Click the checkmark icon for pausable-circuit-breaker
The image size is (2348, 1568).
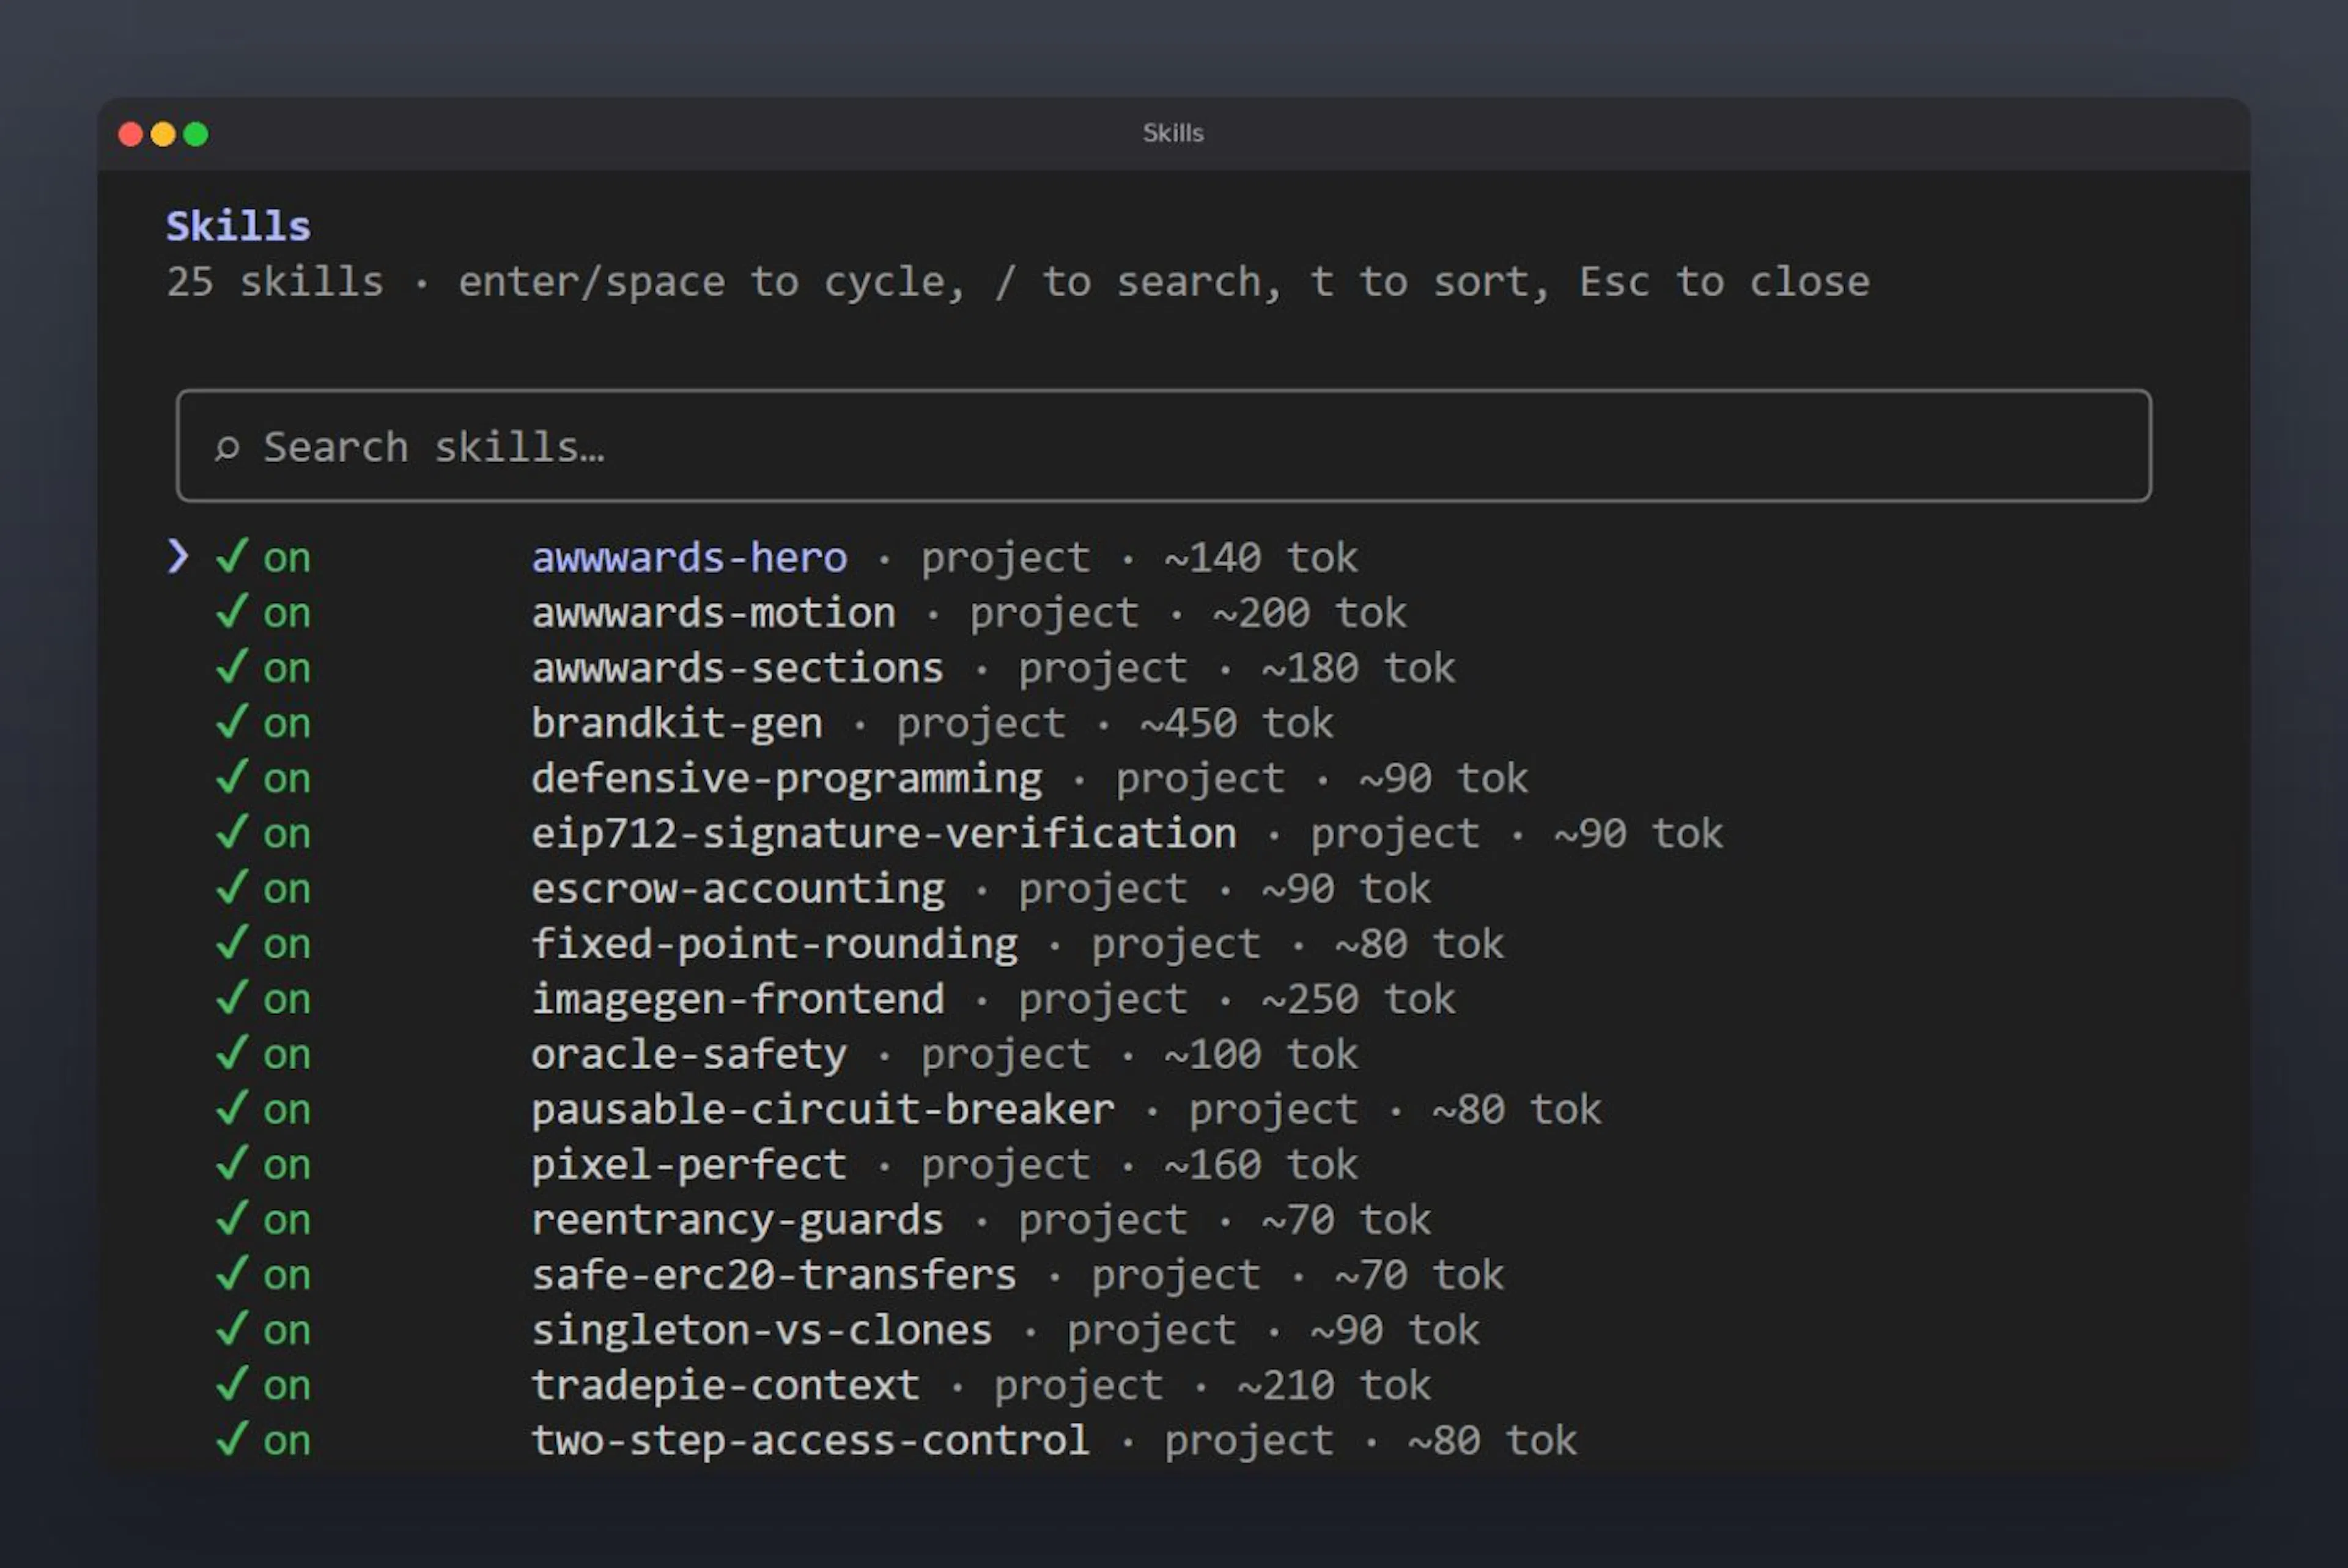232,1108
